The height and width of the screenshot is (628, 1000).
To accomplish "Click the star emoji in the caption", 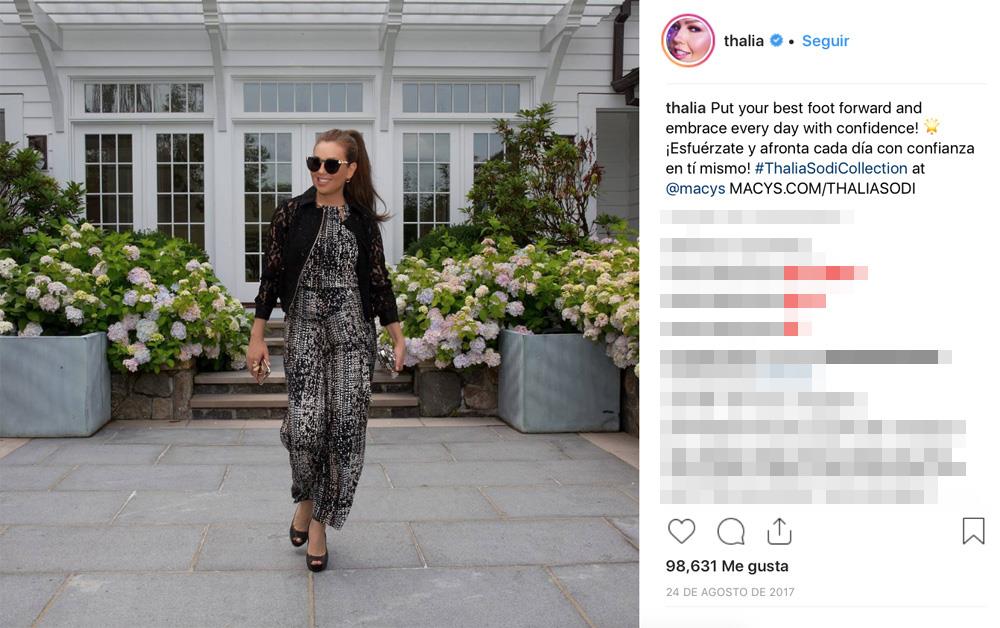I will [932, 127].
